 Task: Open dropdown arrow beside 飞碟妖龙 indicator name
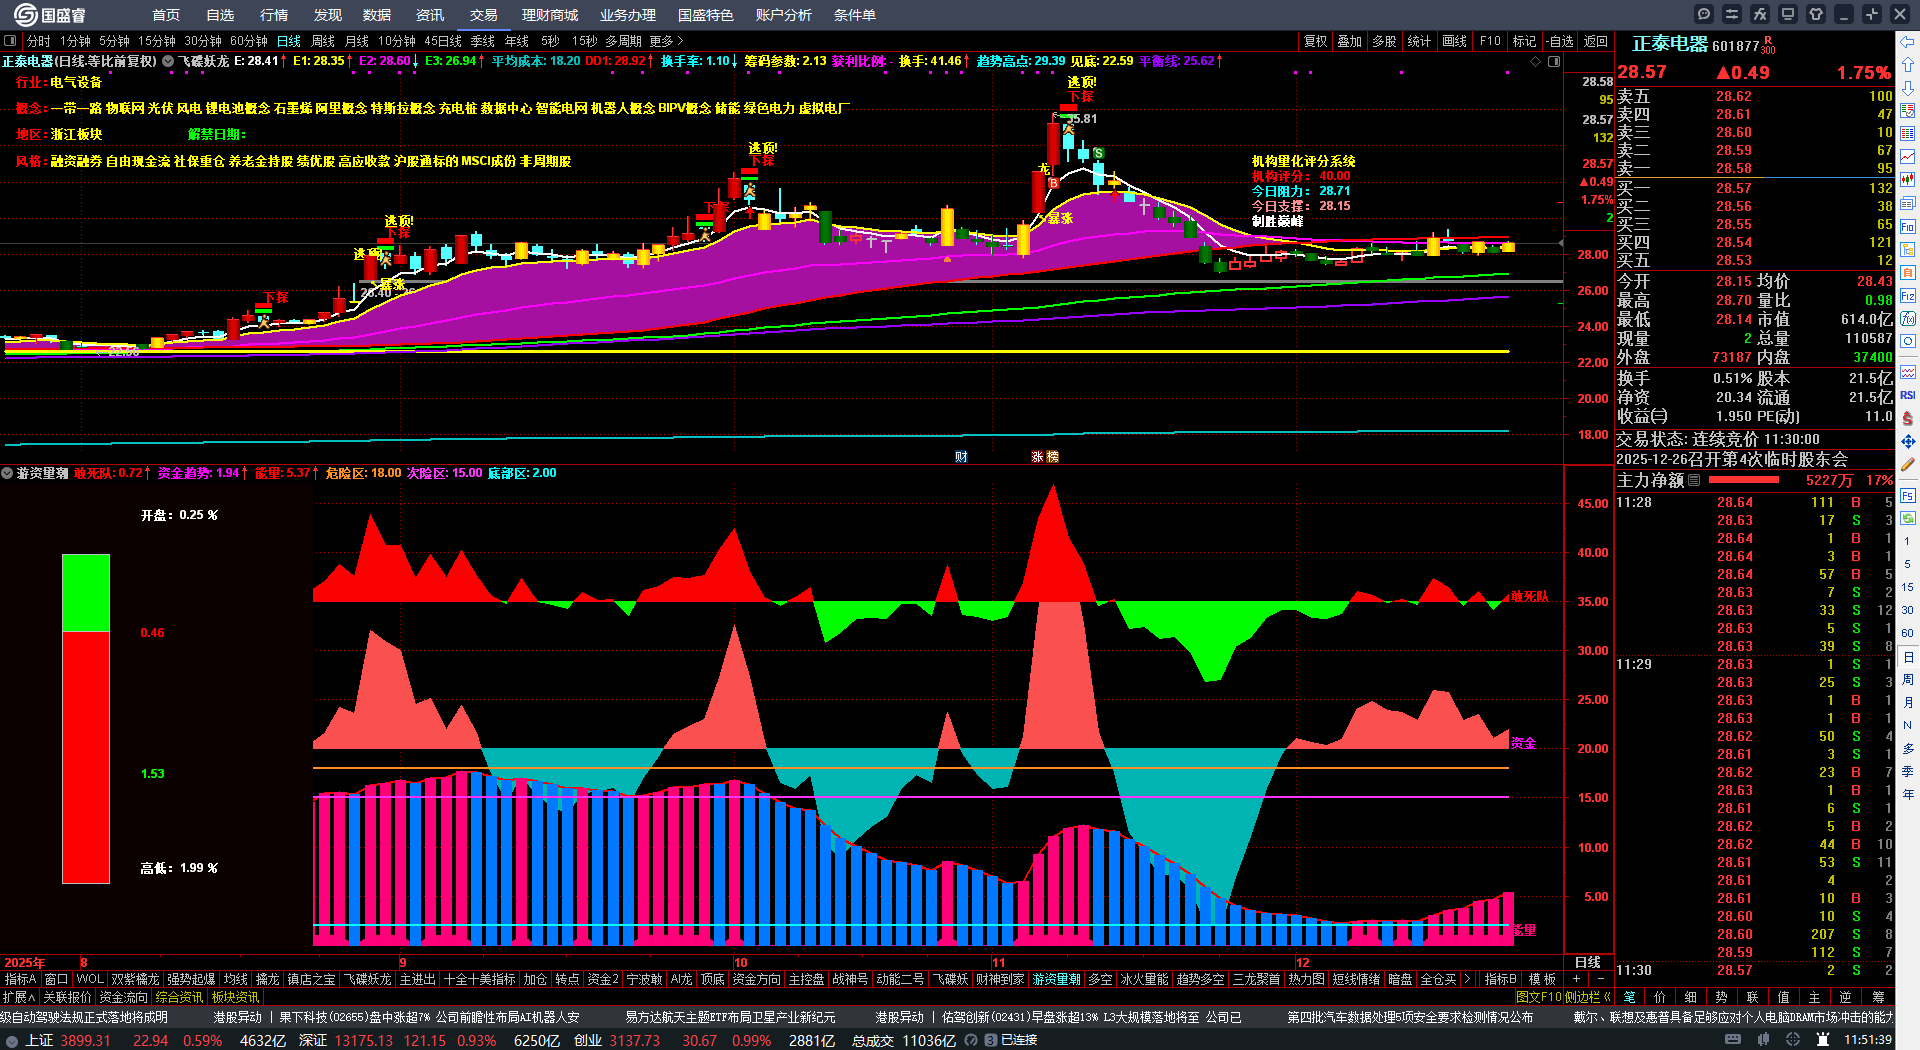coord(168,61)
